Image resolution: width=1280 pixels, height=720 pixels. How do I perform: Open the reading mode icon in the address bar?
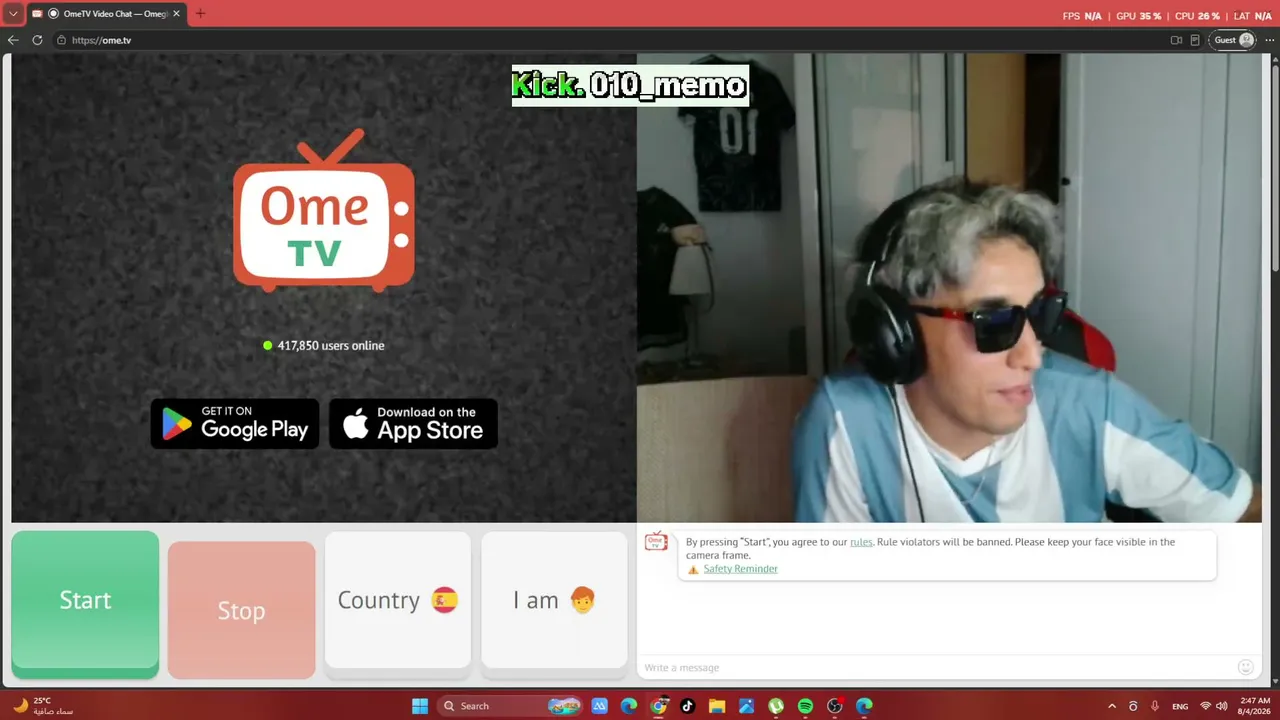1195,40
